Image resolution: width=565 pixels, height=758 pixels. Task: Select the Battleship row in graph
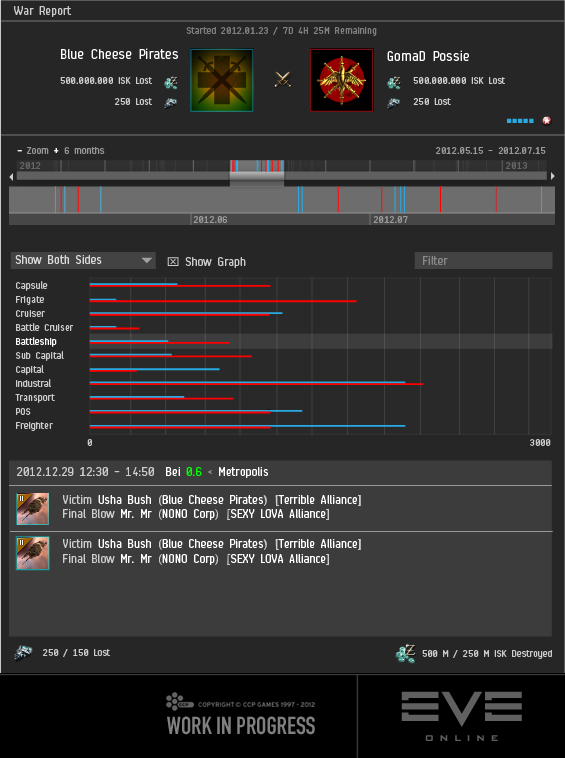281,341
